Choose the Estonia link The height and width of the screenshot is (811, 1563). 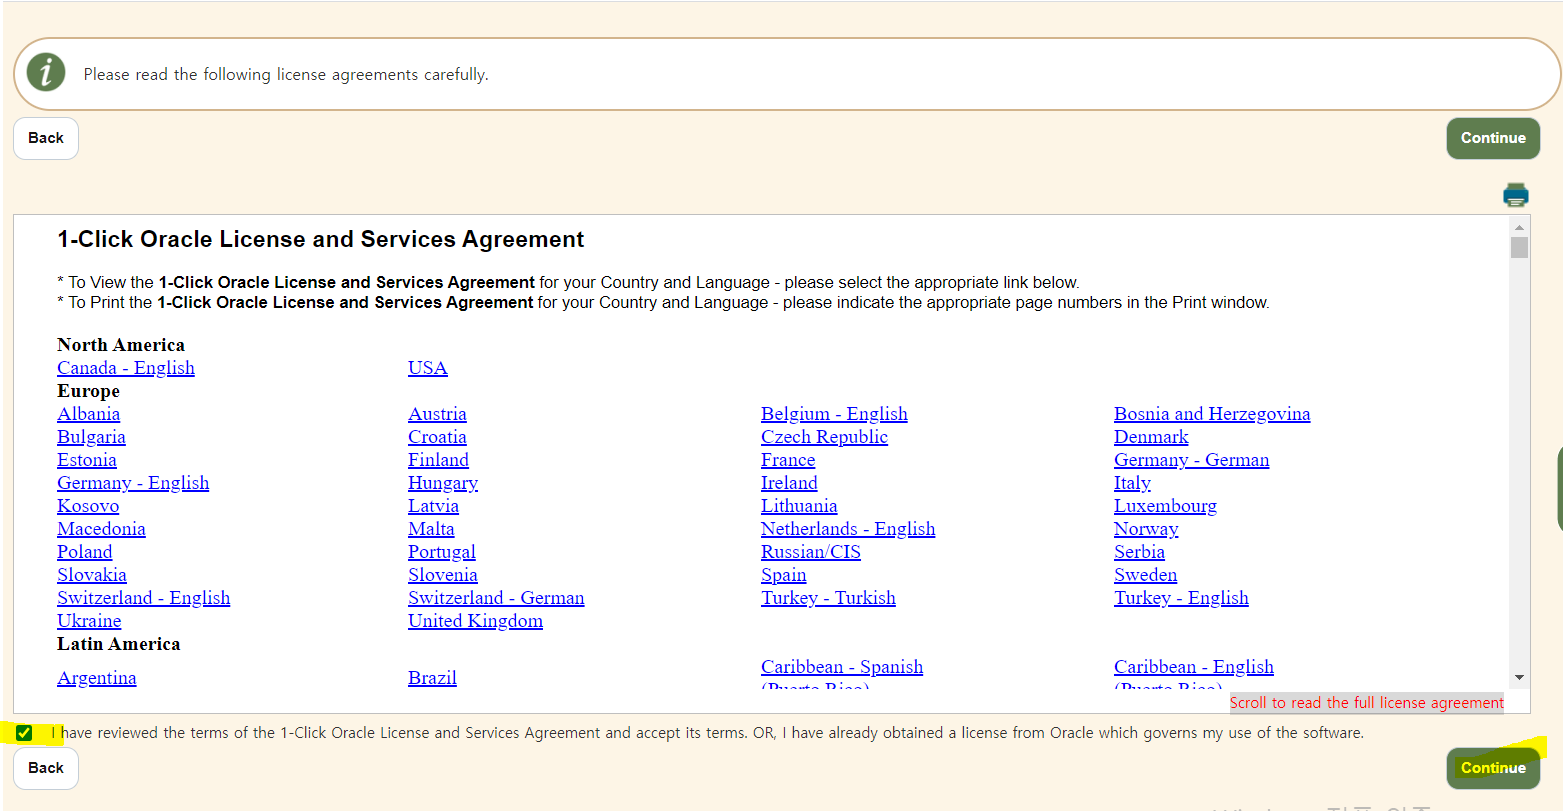pyautogui.click(x=87, y=460)
